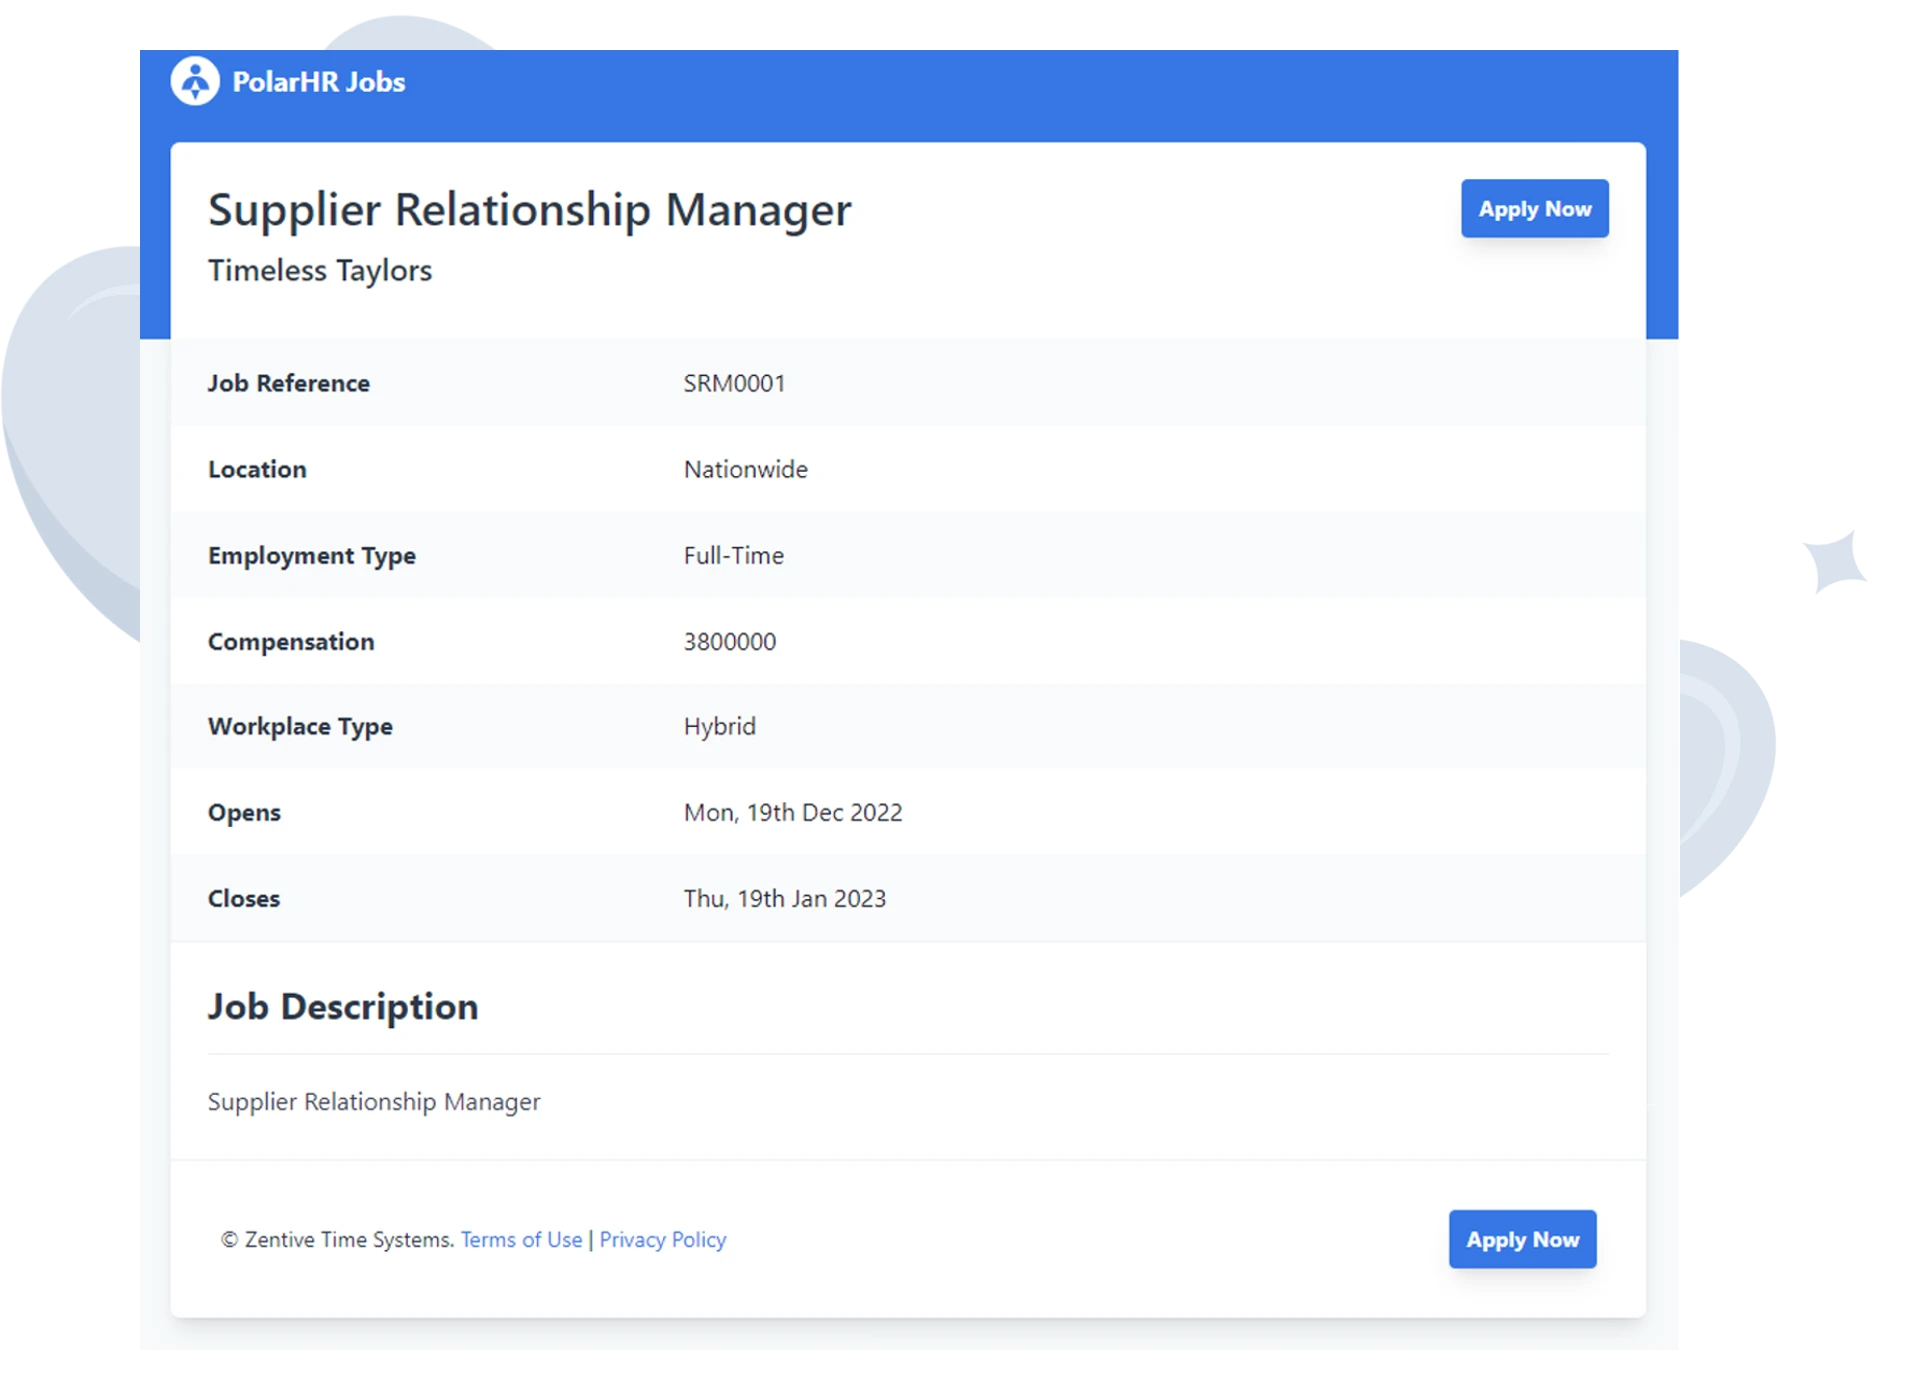Click the opening date Mon, 19th Dec 2022

tap(793, 812)
